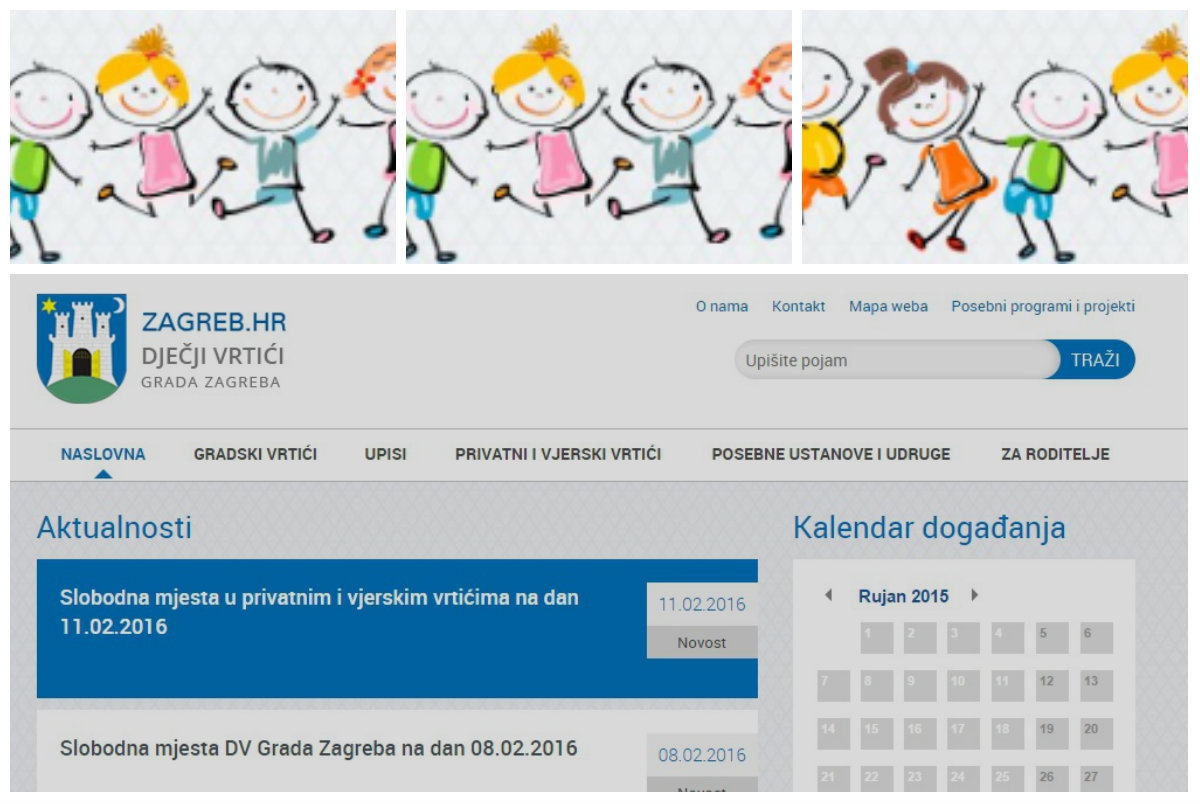This screenshot has width=1200, height=804.
Task: Open Slobodna mjesta DV Grada Zagreba article
Action: pyautogui.click(x=319, y=748)
